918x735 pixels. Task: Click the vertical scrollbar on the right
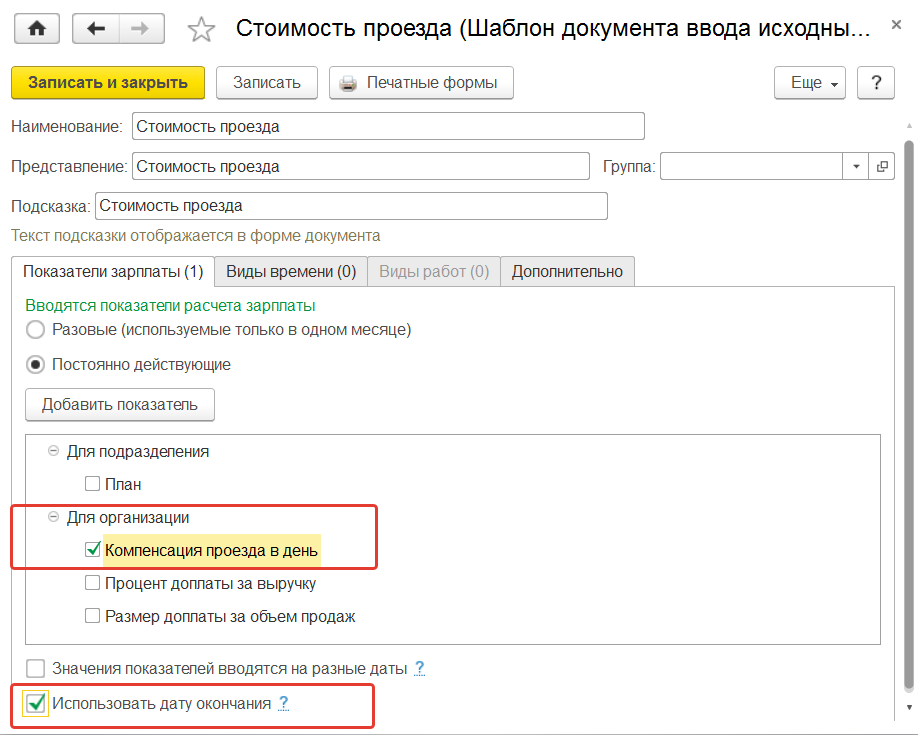coord(909,400)
